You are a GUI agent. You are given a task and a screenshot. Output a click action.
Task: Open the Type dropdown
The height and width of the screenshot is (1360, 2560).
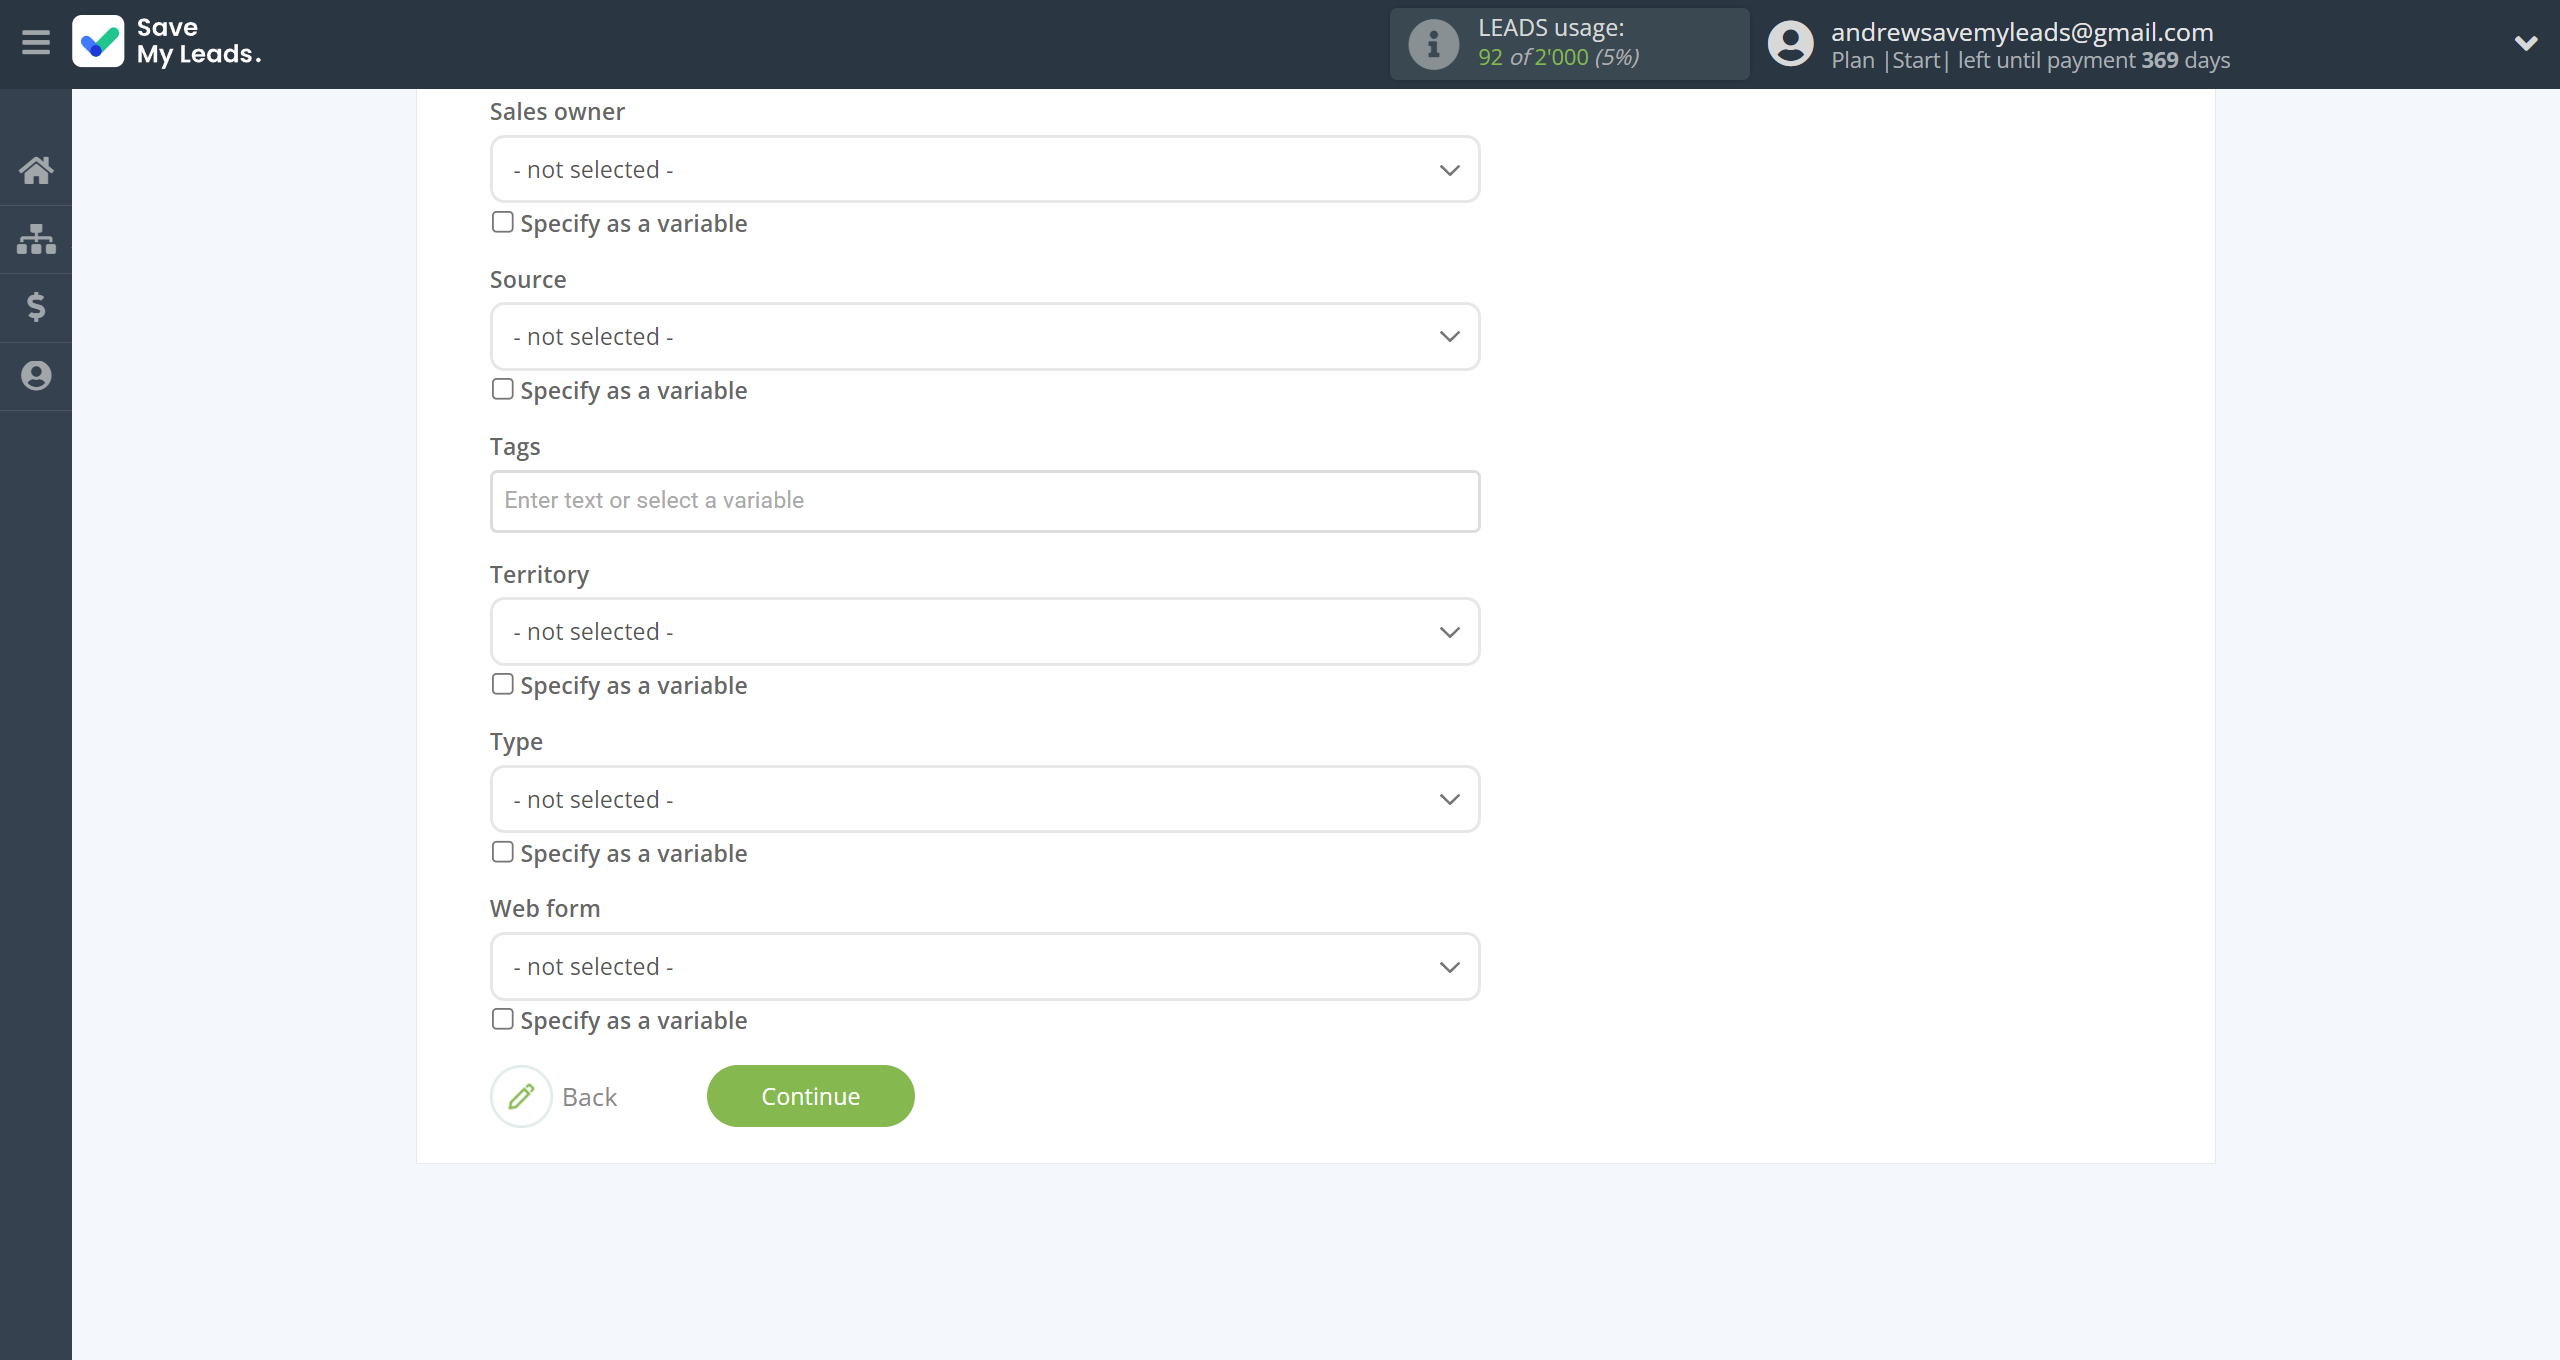click(985, 799)
